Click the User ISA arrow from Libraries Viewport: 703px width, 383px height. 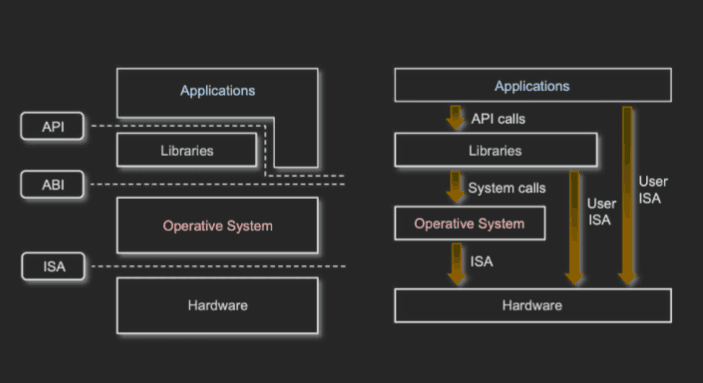574,228
